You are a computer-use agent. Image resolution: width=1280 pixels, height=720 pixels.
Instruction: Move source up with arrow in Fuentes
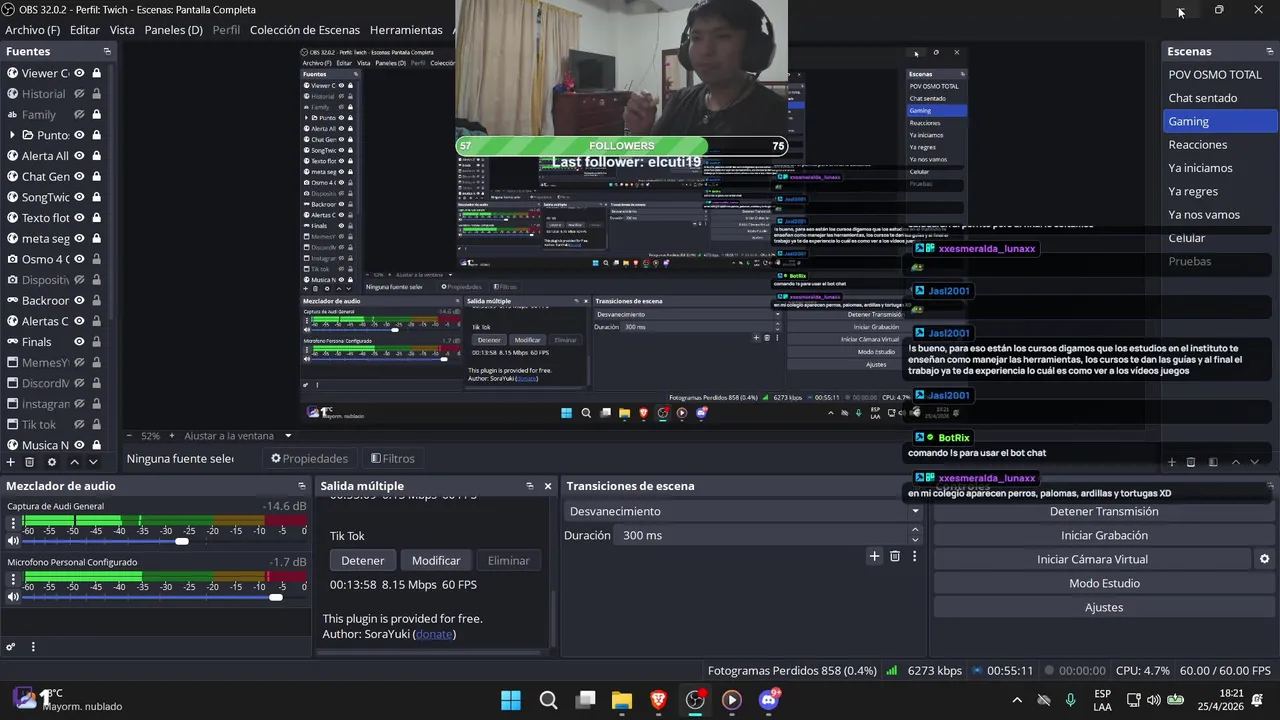76,462
